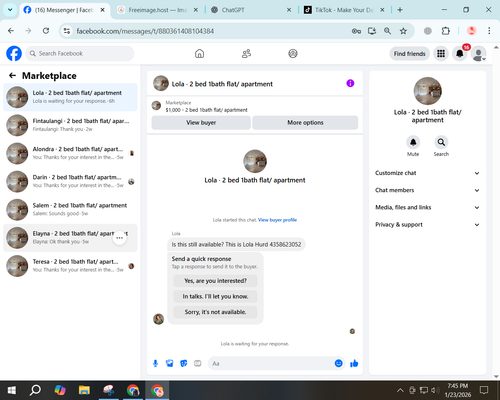Open the emoji picker in message box
This screenshot has width=500, height=400.
click(338, 363)
